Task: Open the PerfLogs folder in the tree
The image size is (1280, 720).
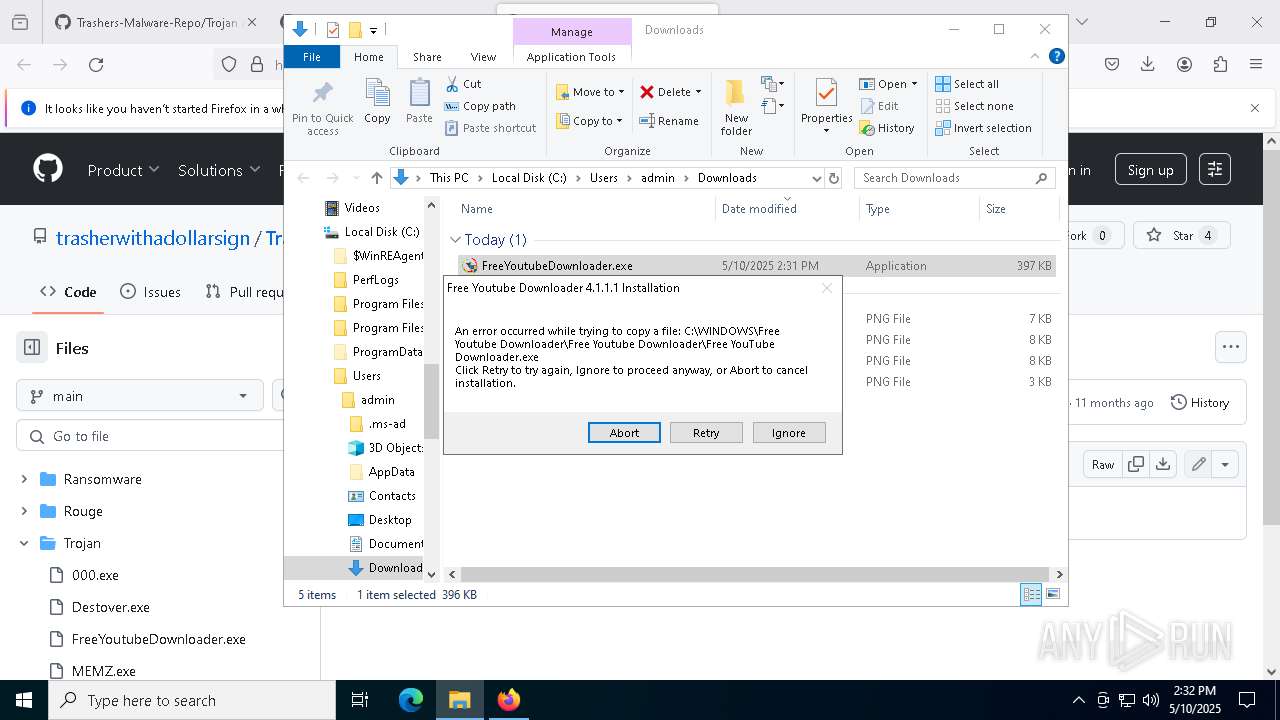Action: coord(375,280)
